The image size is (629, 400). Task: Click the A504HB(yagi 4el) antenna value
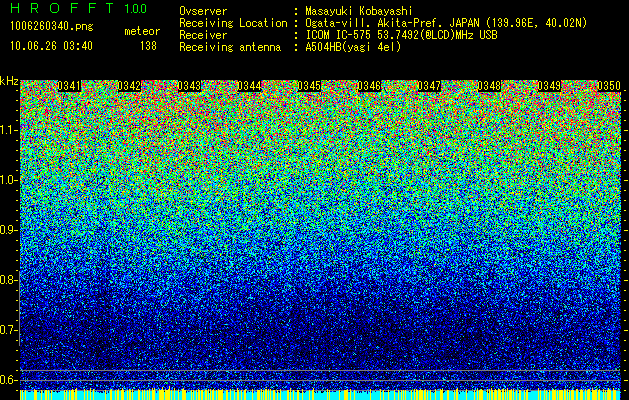click(x=353, y=47)
